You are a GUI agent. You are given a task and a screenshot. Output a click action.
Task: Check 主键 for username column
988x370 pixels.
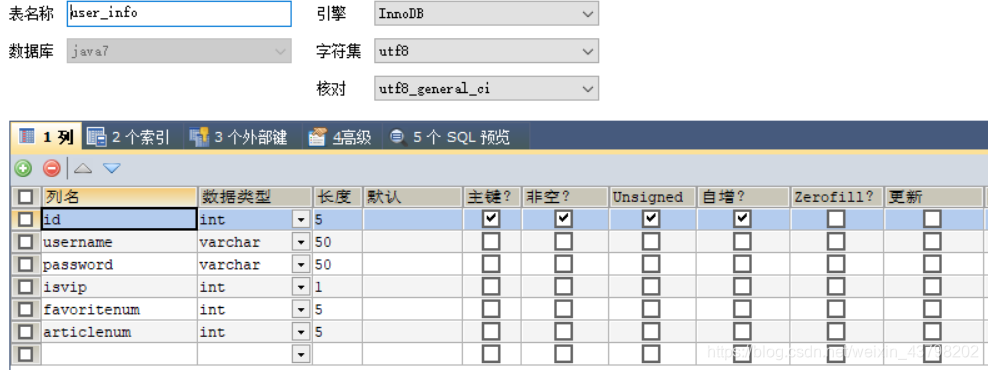[491, 241]
